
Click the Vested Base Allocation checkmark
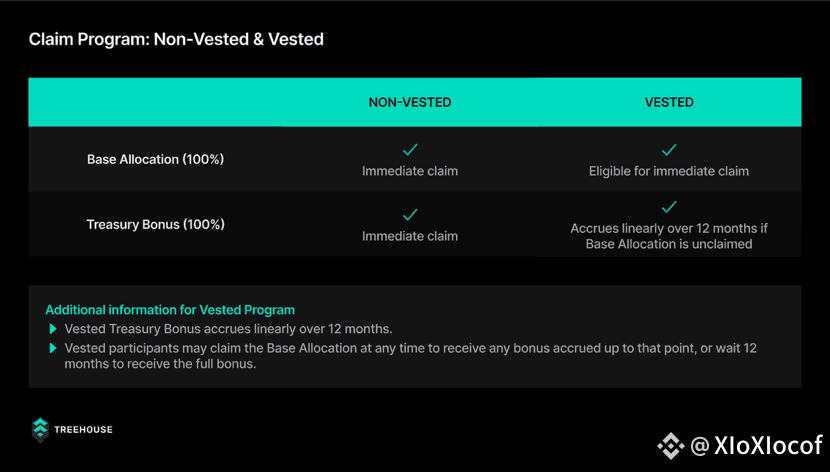(x=669, y=150)
